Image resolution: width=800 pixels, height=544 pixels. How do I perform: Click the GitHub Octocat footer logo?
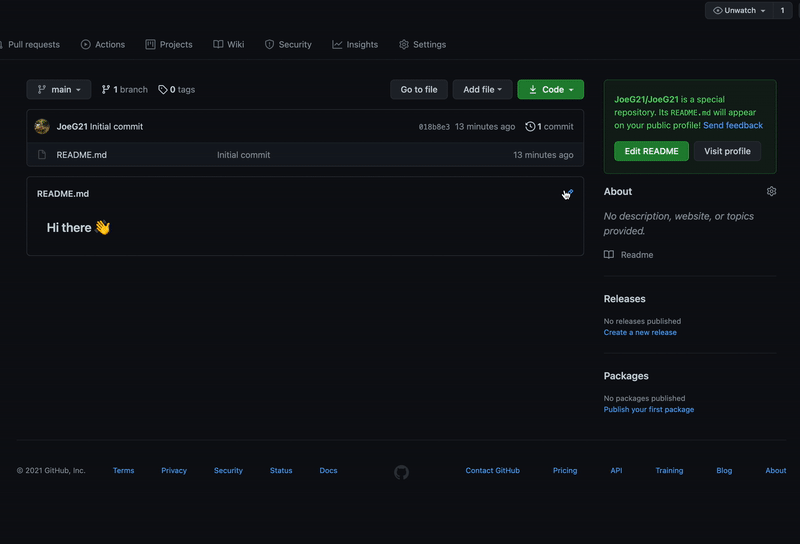tap(402, 472)
